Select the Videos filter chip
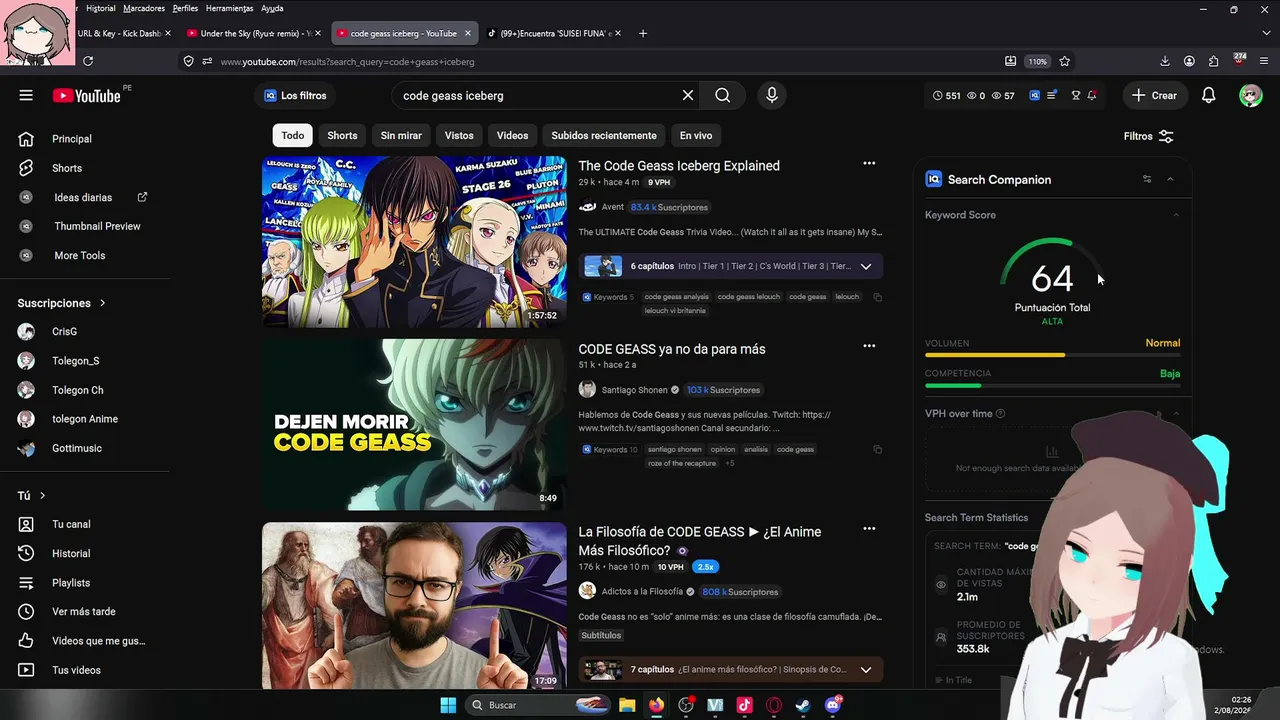 click(x=512, y=136)
